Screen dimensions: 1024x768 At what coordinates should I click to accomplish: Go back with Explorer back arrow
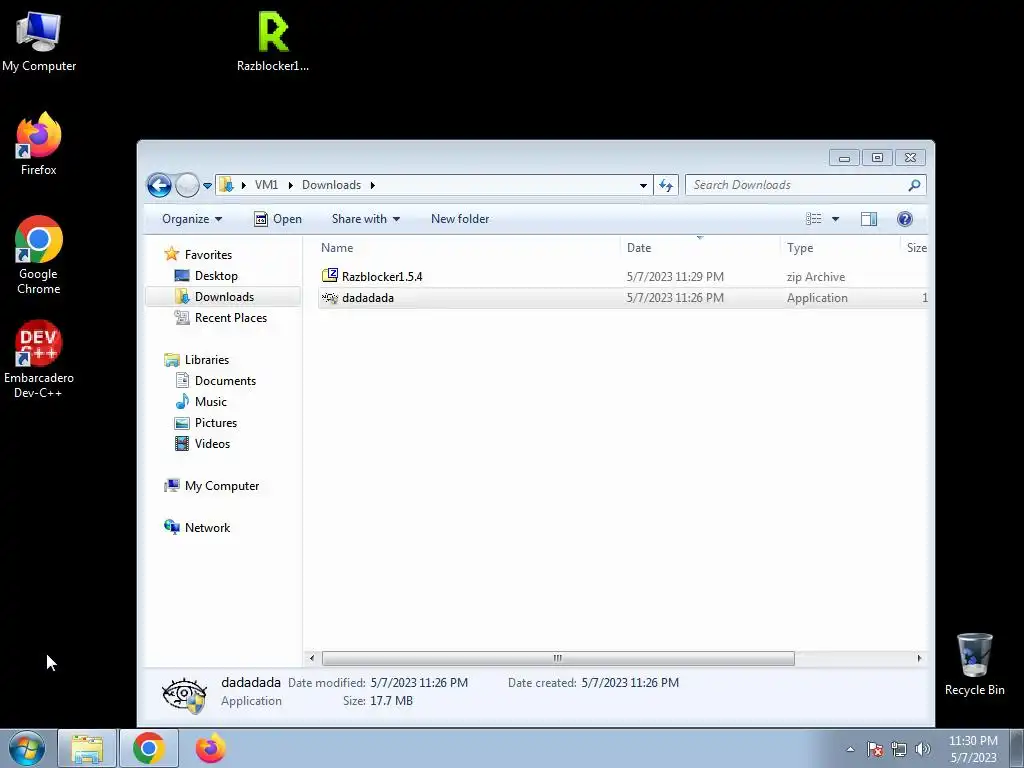coord(159,185)
